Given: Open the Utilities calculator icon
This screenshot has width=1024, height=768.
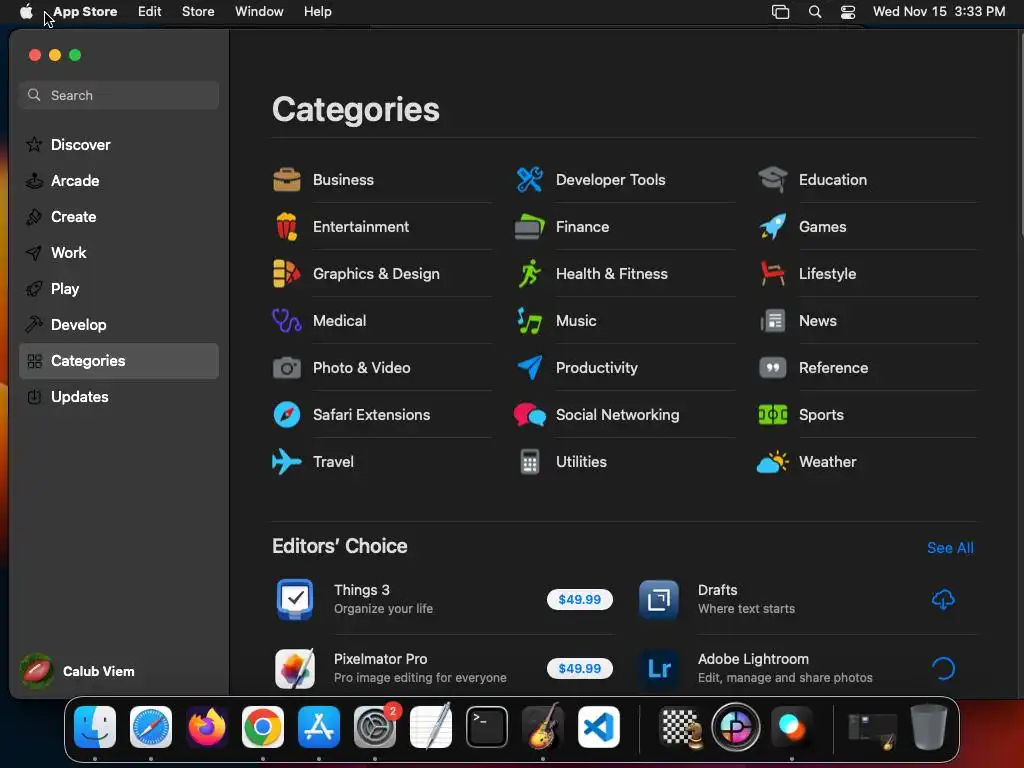Looking at the screenshot, I should (x=530, y=462).
